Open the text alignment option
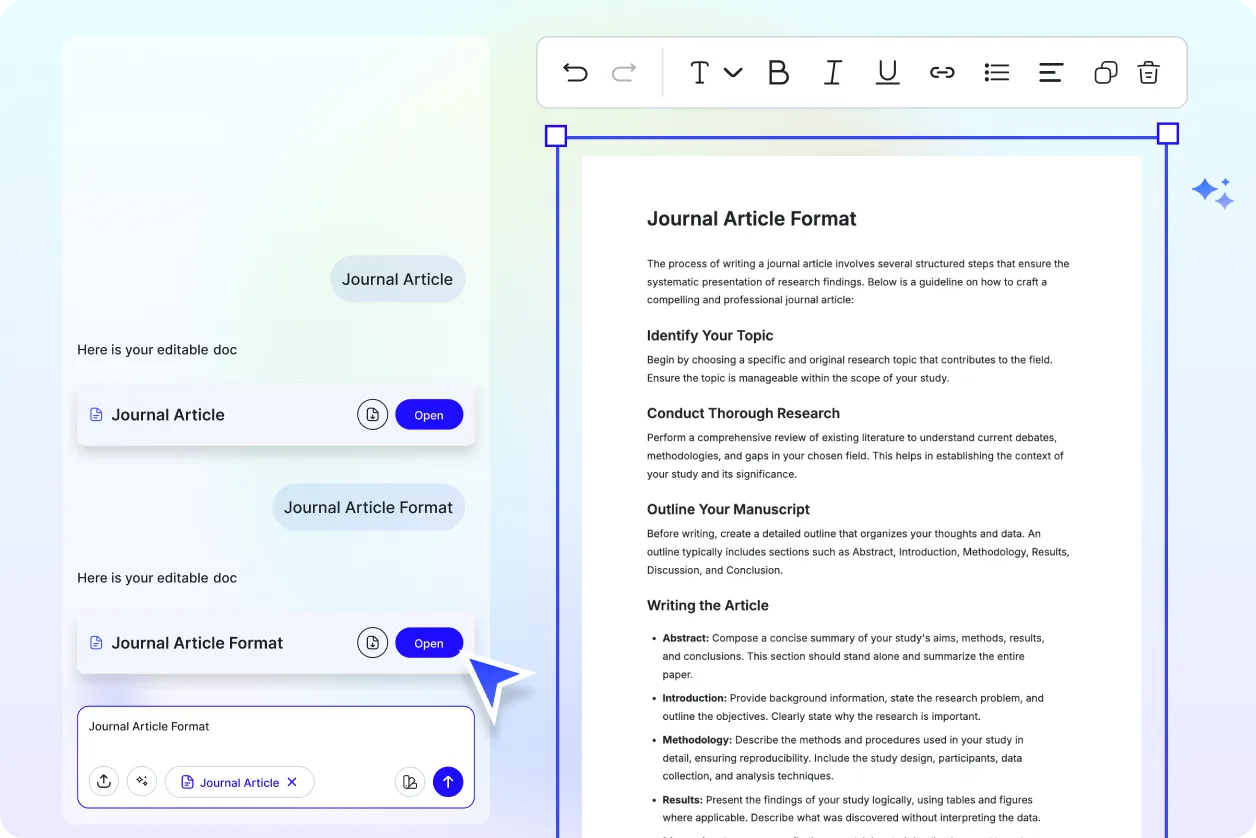 pos(1050,72)
